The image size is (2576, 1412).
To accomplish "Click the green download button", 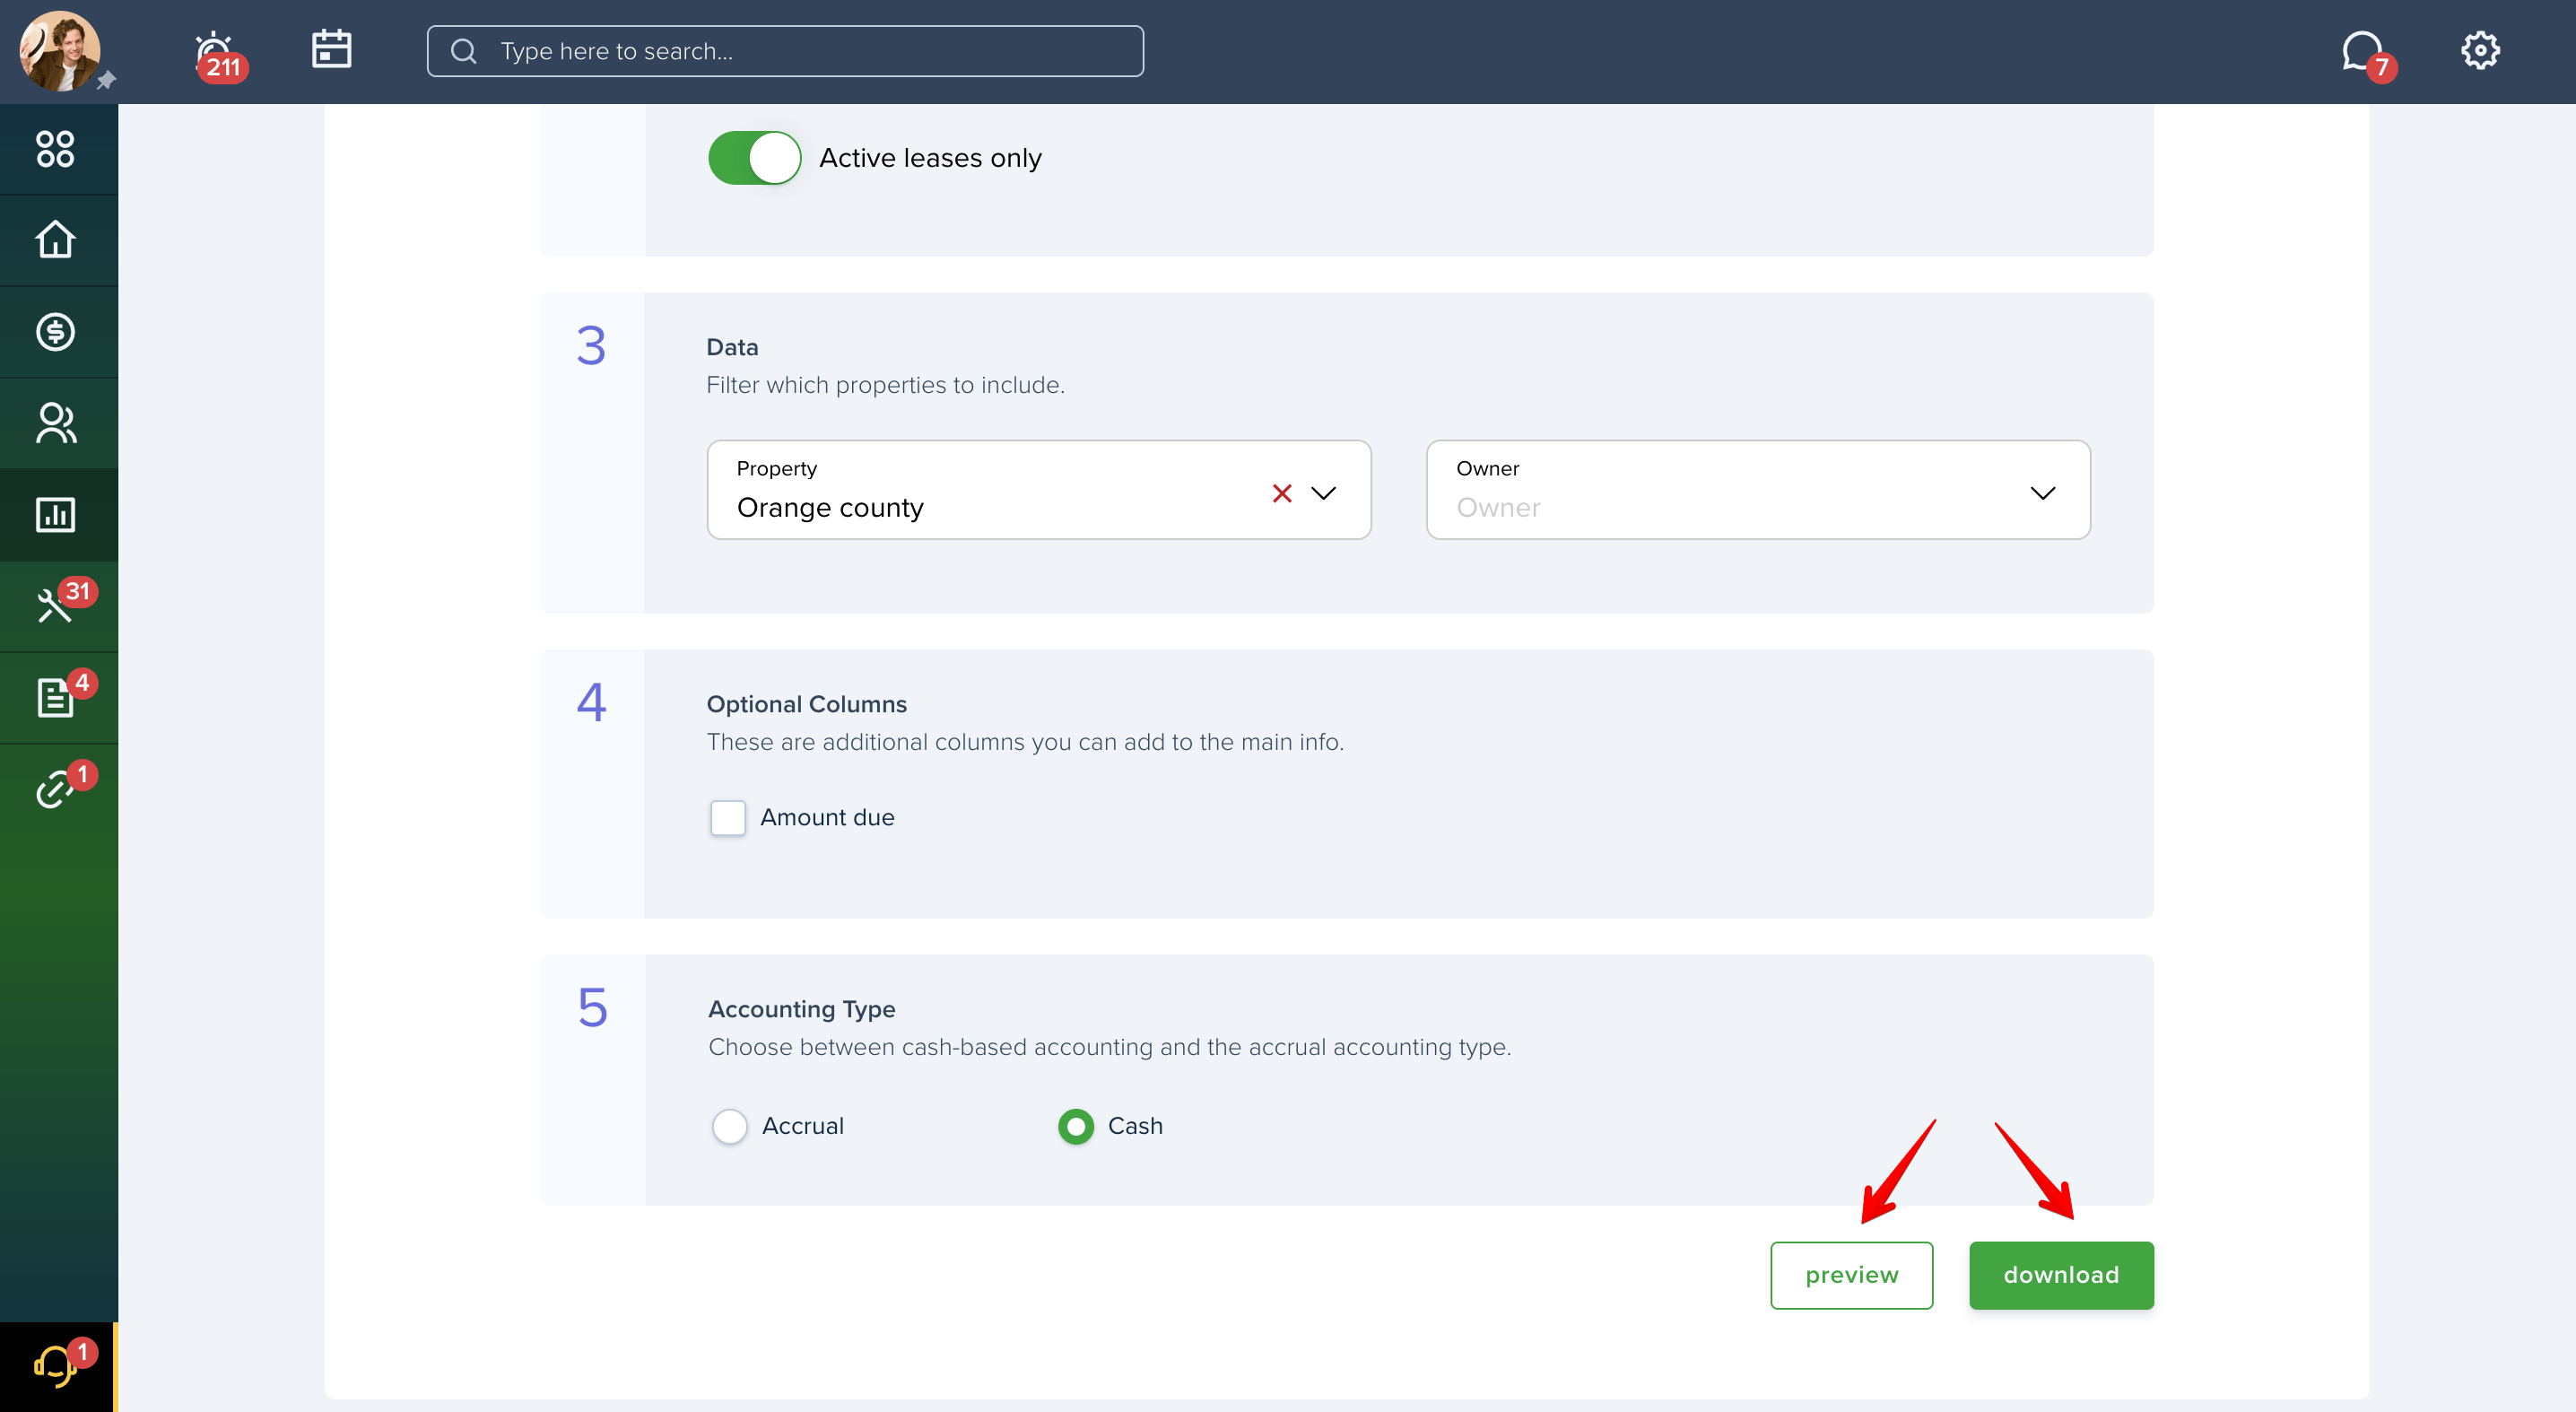I will click(2061, 1275).
